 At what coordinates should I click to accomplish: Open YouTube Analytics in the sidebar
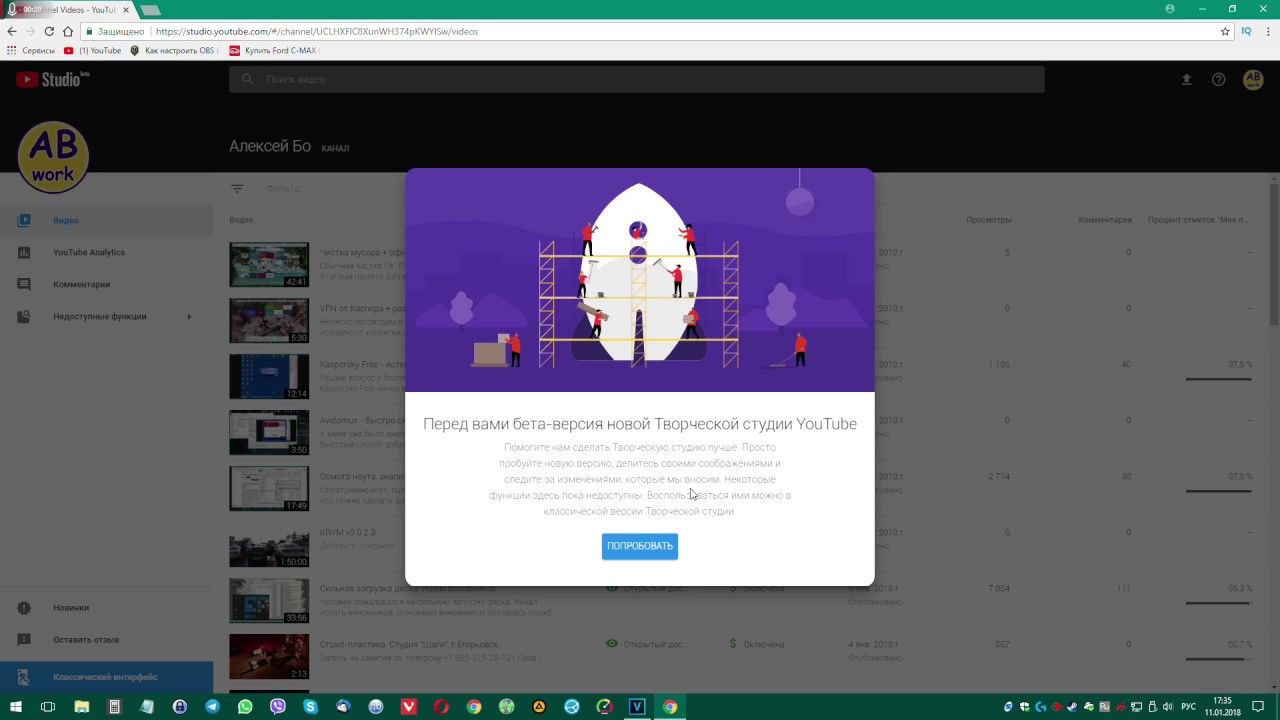click(x=106, y=252)
